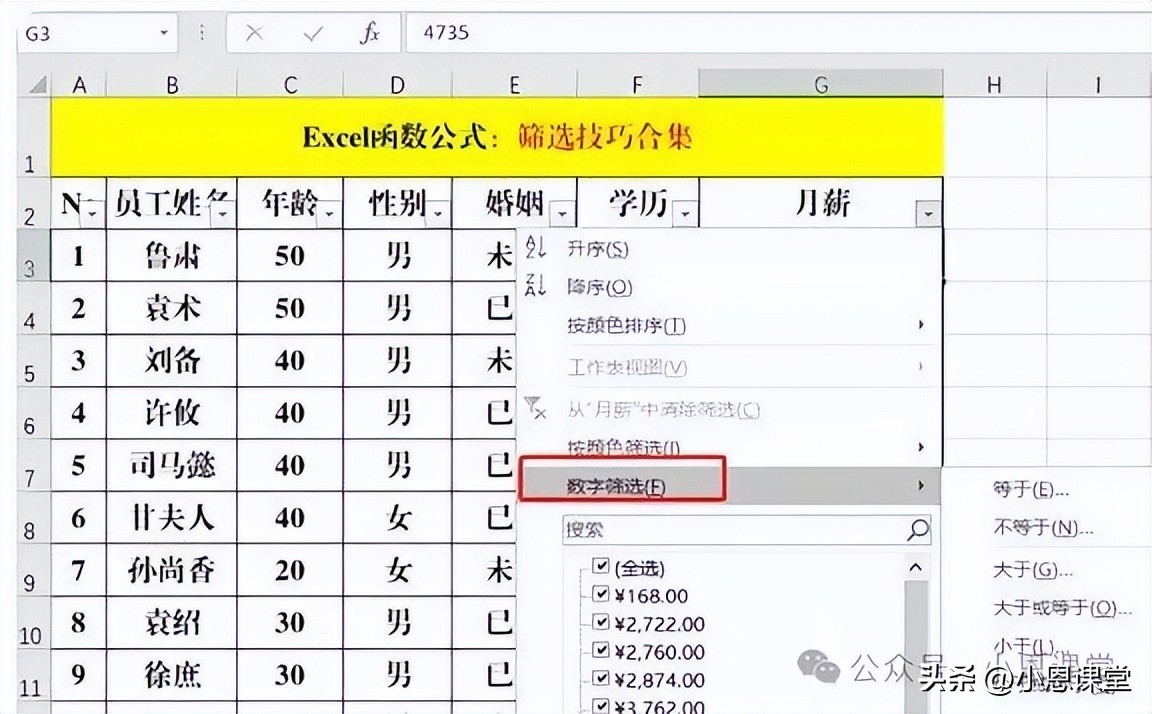Open the 月薪 column filter dropdown
The width and height of the screenshot is (1152, 714).
point(929,213)
